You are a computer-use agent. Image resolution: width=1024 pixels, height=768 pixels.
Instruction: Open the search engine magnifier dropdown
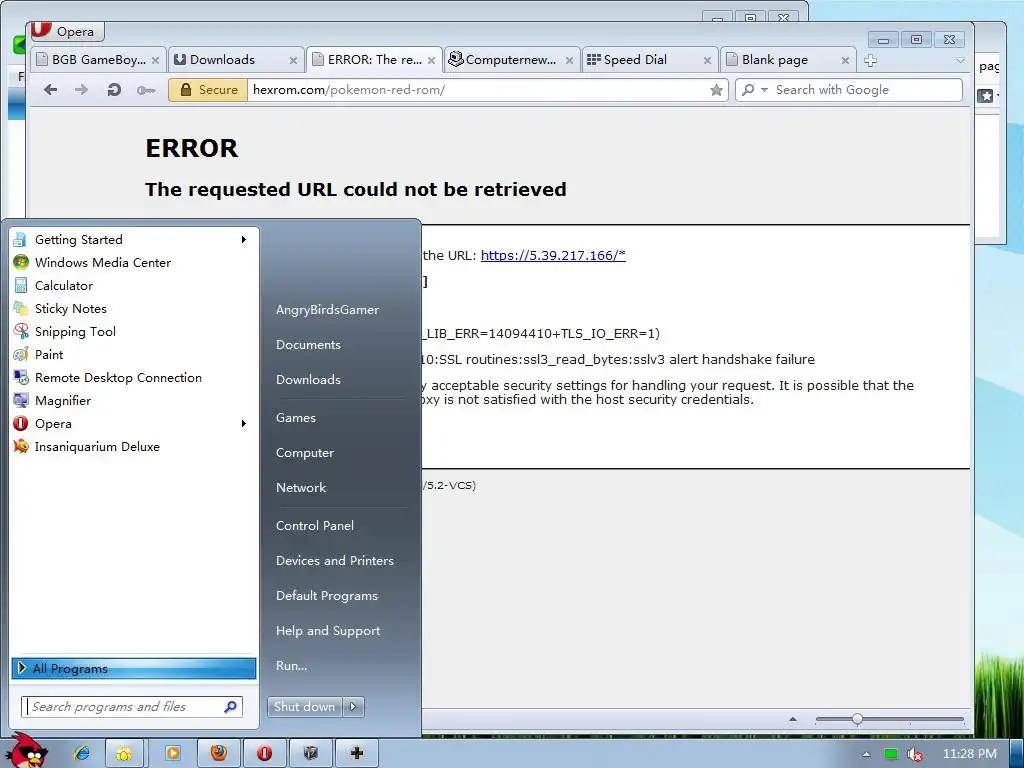coord(754,89)
